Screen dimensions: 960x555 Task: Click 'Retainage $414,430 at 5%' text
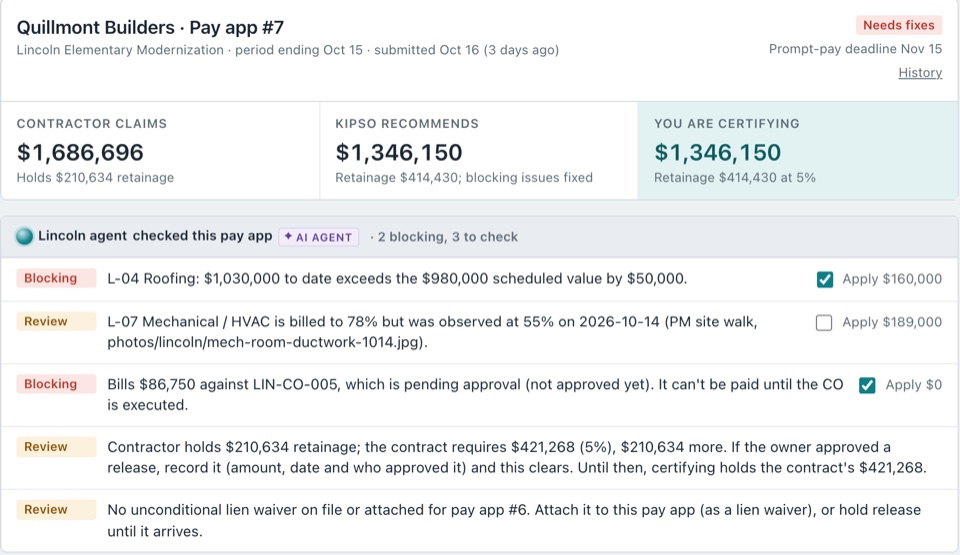pyautogui.click(x=735, y=178)
